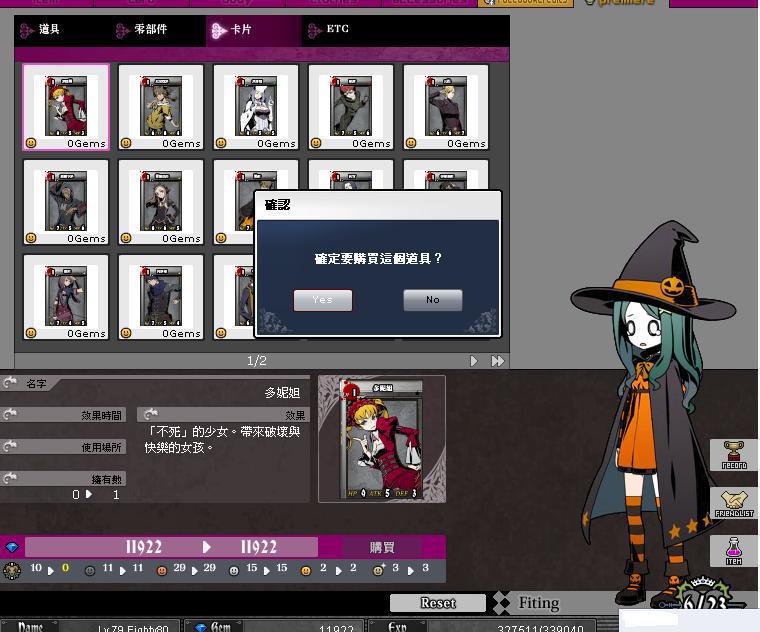Screen dimensions: 760x632
Task: Open the Record trophy icon
Action: (734, 455)
